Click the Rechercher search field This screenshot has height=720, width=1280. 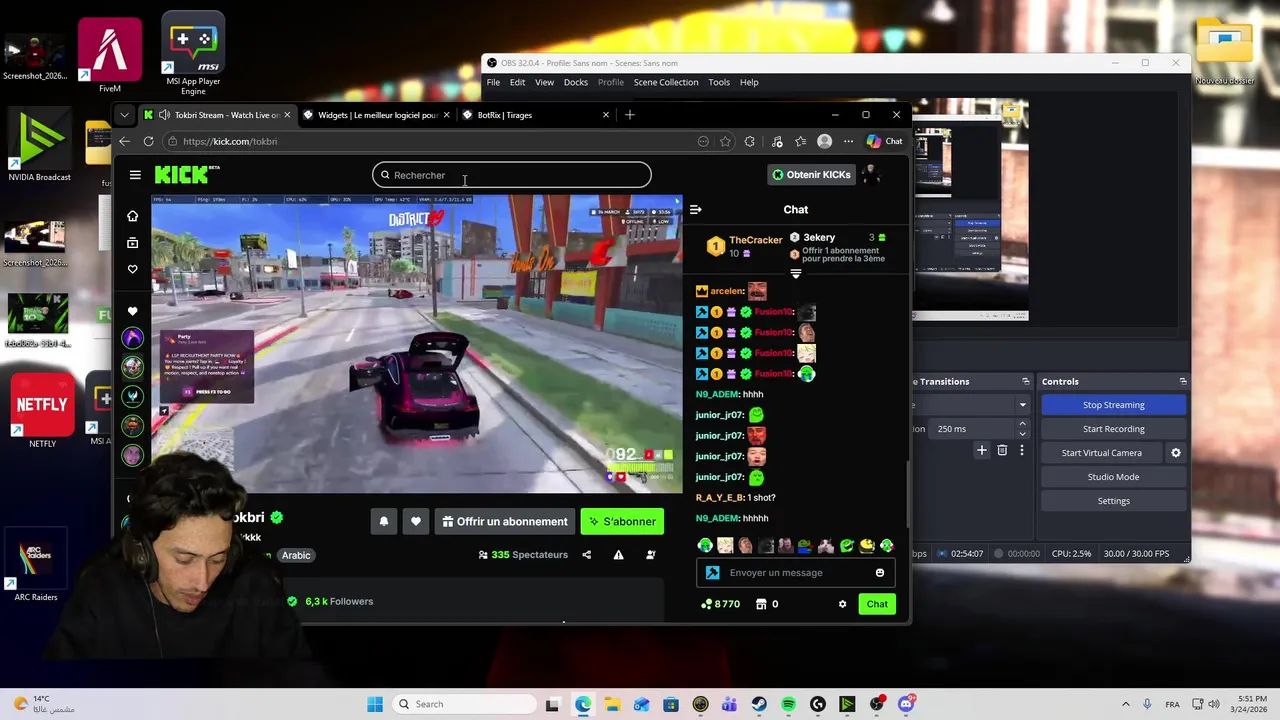coord(512,175)
